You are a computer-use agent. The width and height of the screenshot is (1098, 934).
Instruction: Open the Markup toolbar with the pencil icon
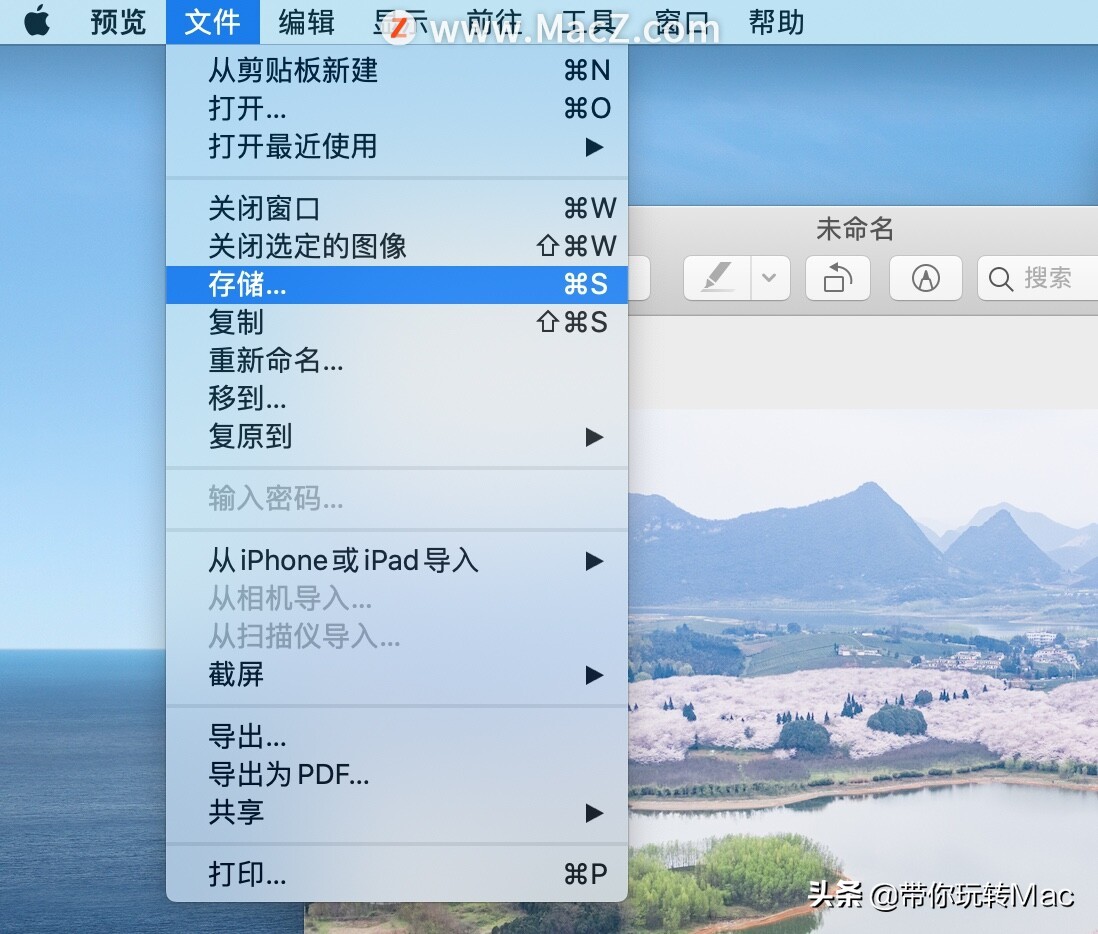925,278
